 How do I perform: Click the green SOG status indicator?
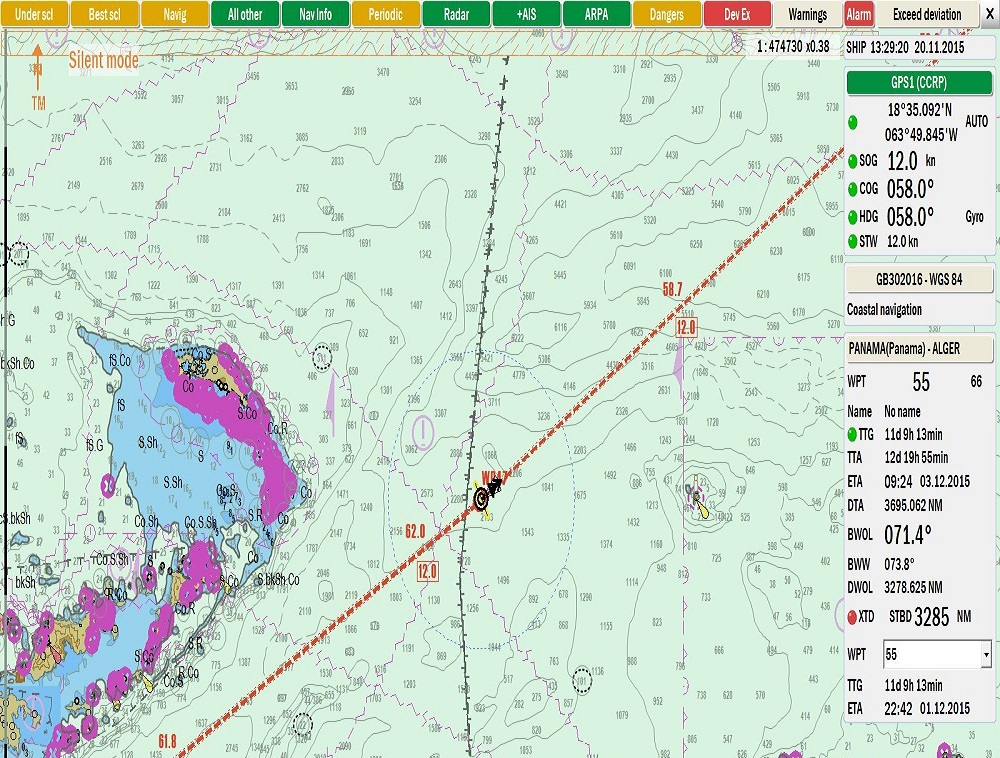[x=852, y=161]
